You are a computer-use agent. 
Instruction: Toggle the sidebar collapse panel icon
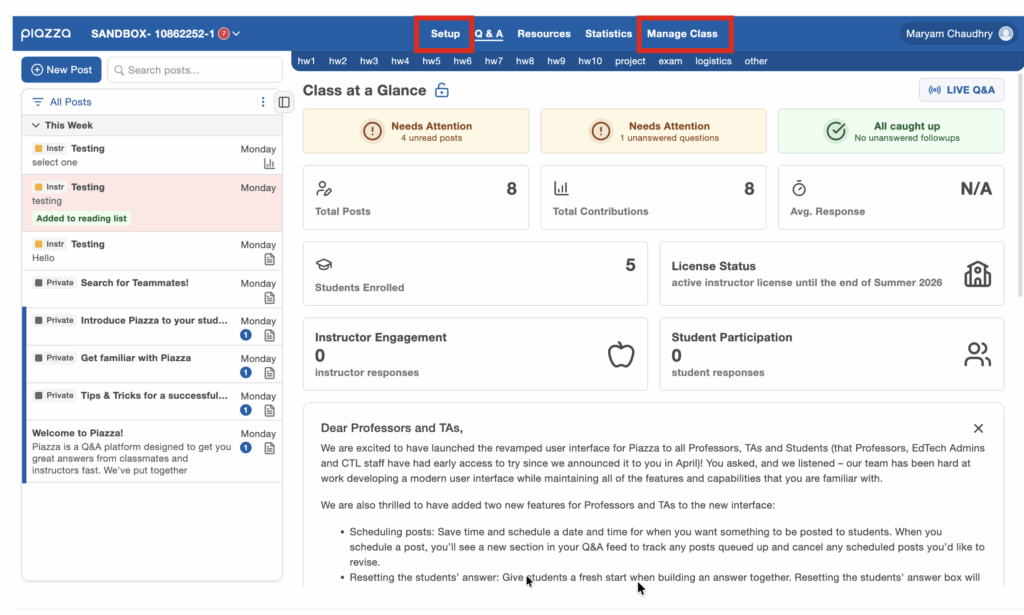pos(284,102)
